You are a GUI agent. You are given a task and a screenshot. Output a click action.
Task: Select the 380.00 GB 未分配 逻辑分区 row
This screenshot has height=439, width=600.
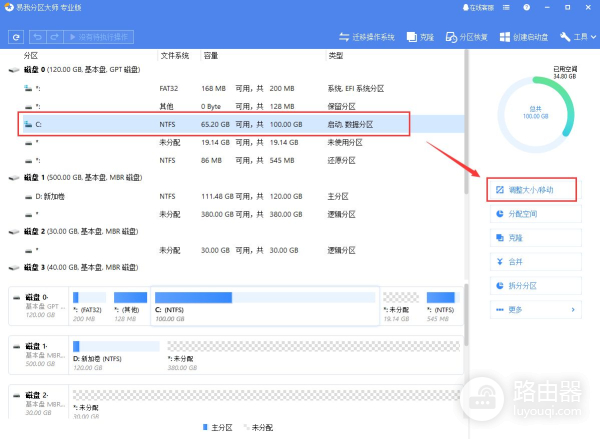243,214
